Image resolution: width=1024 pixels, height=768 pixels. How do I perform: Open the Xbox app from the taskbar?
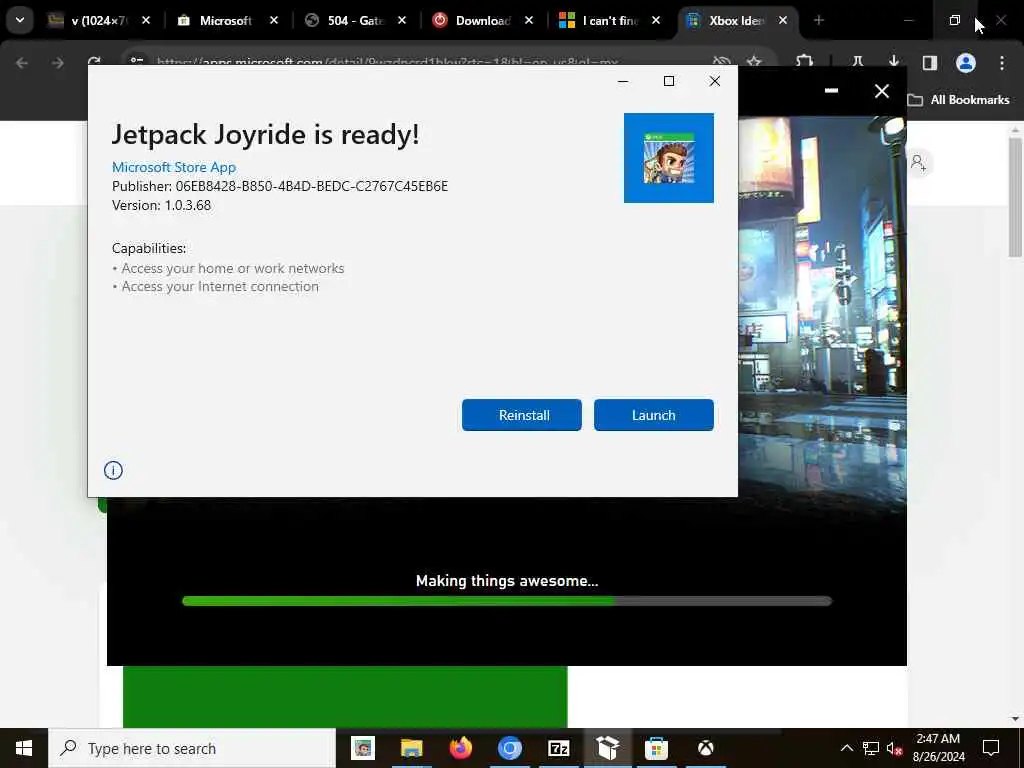(x=705, y=748)
